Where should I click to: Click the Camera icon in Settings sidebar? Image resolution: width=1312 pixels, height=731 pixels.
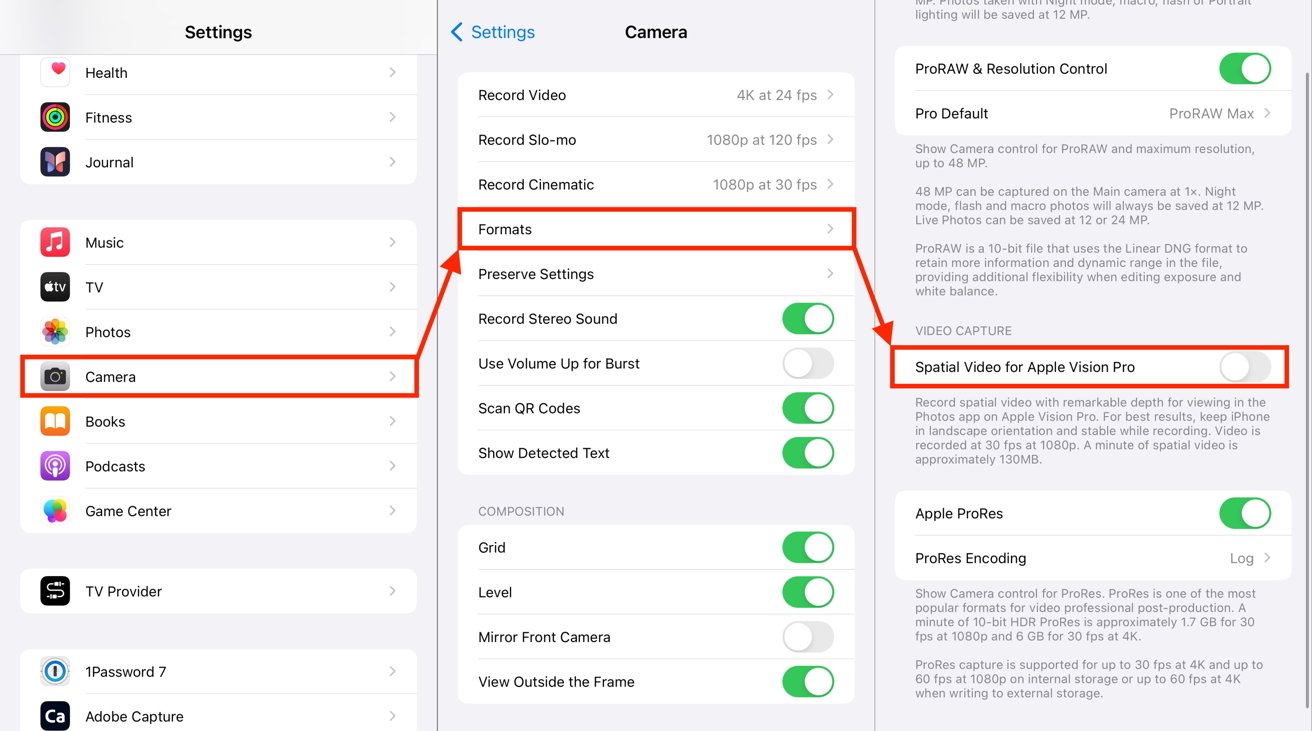[55, 376]
